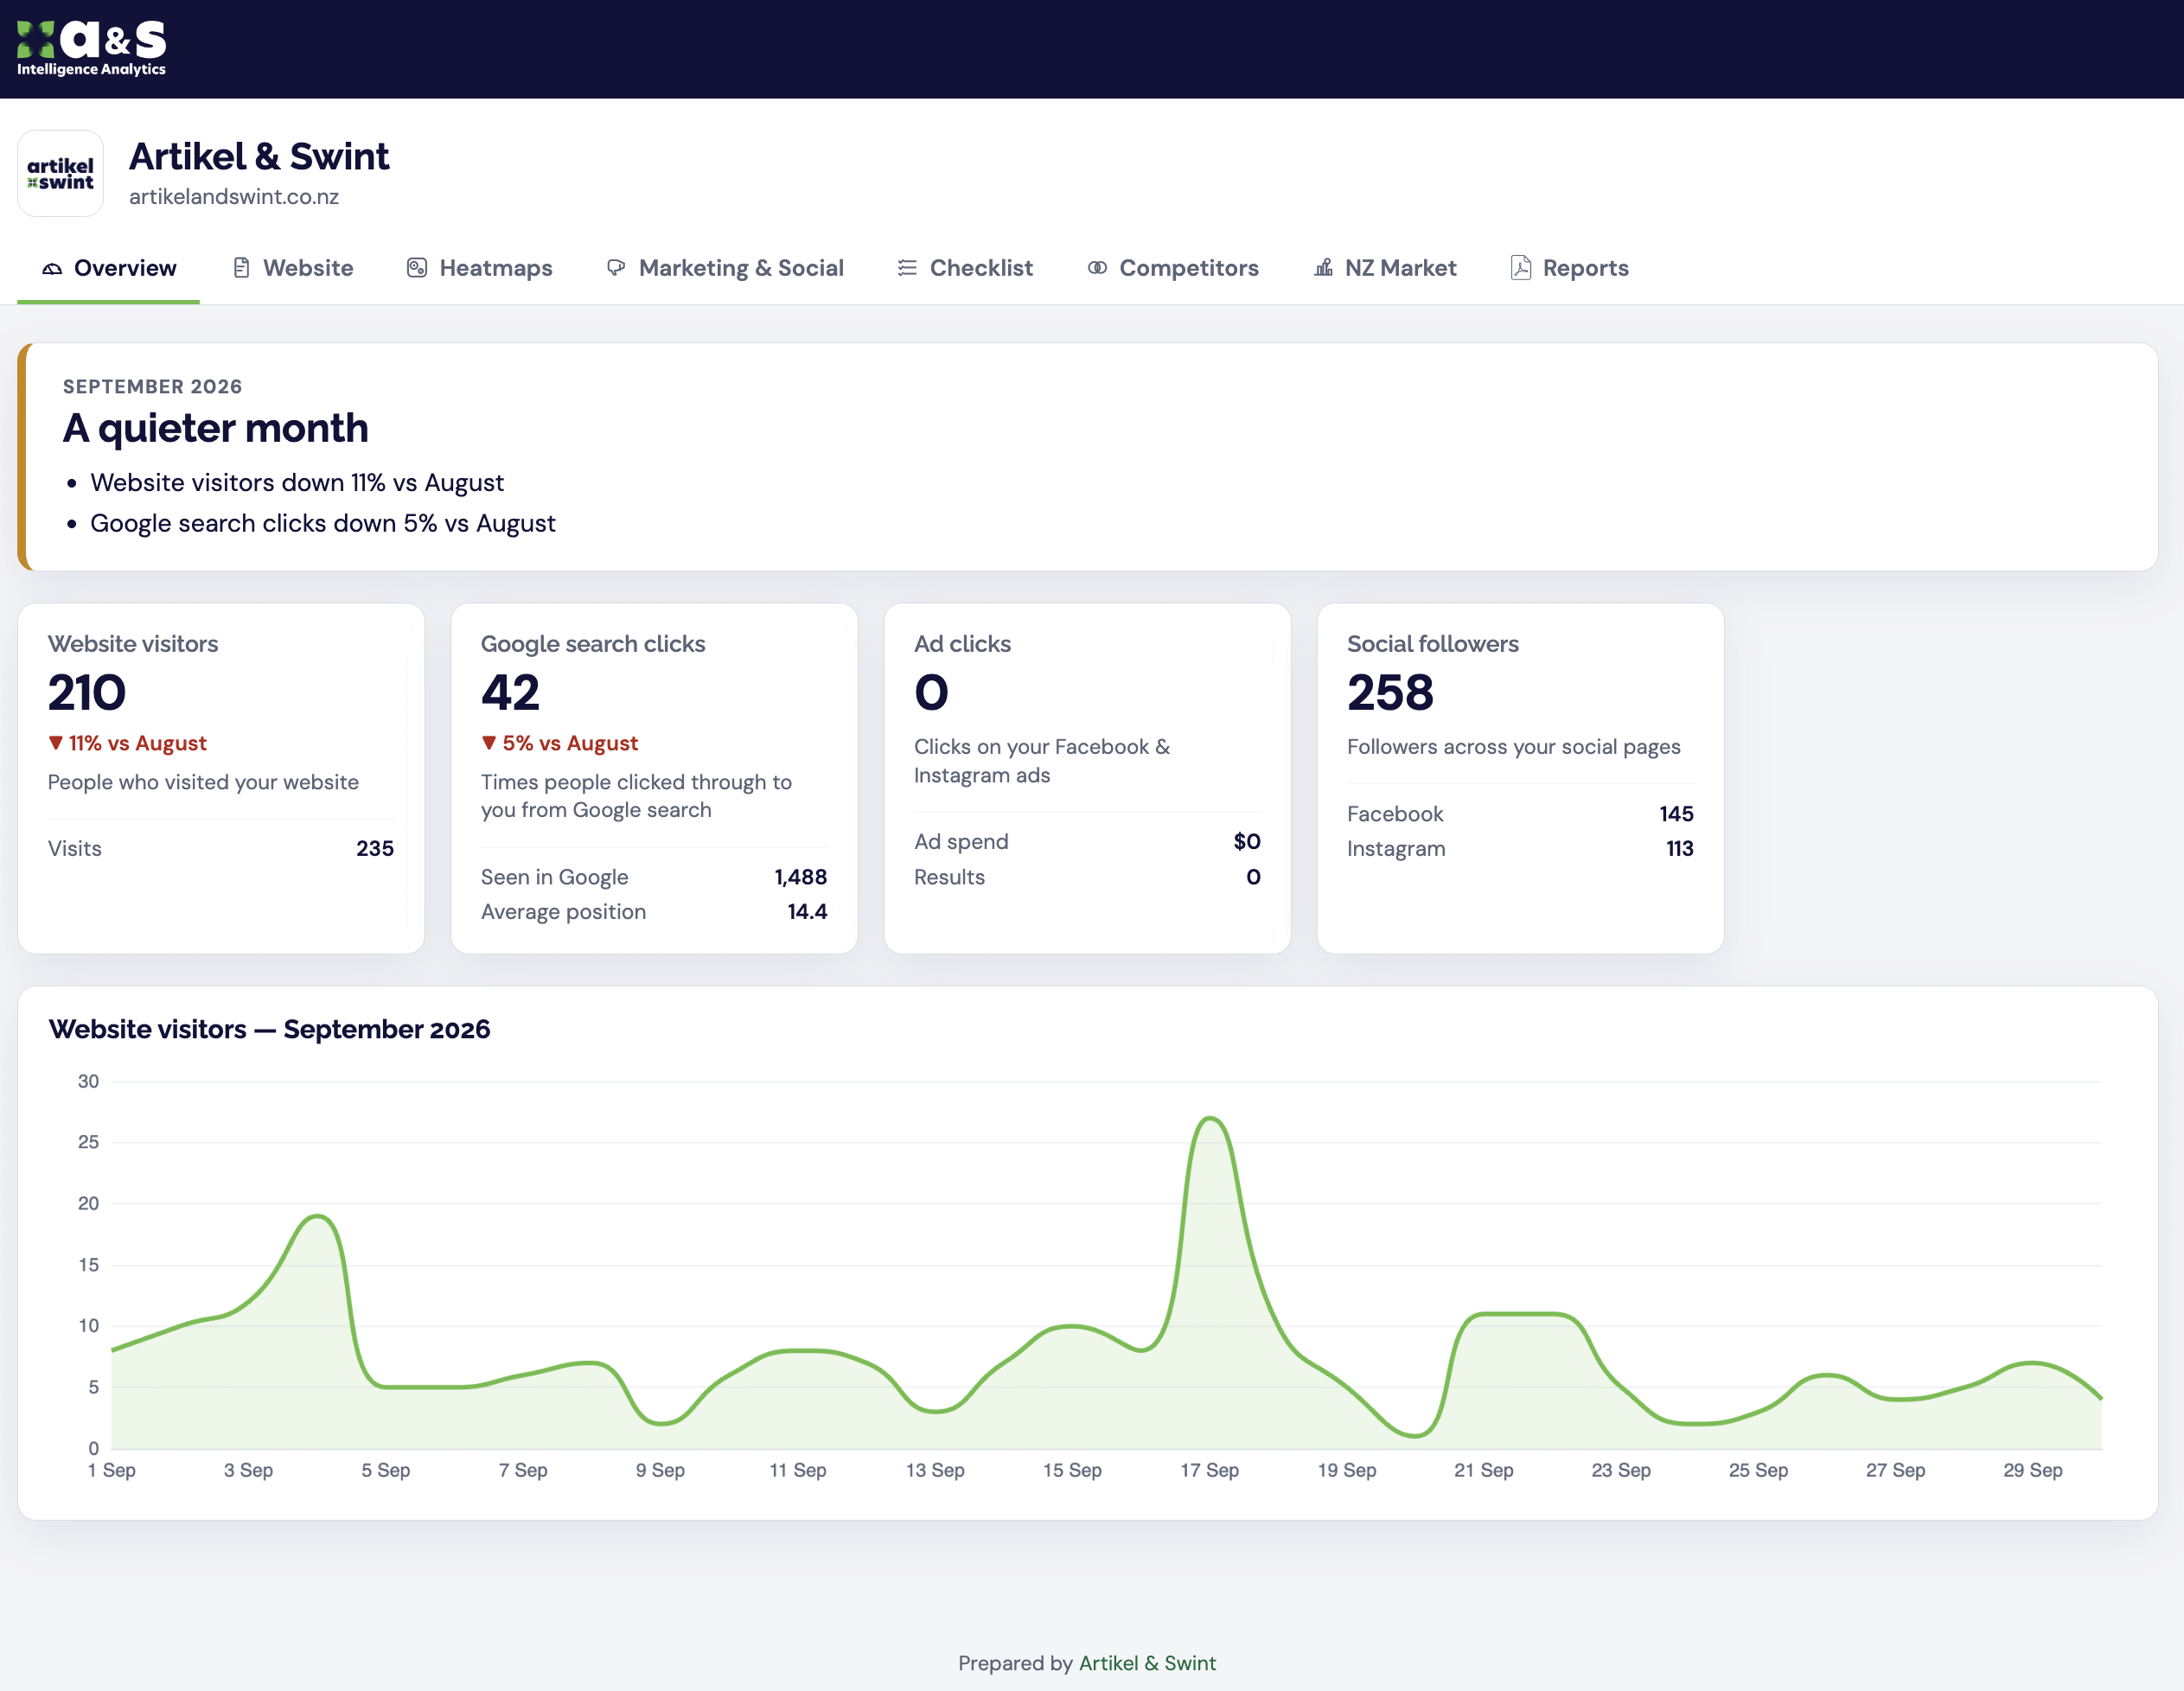
Task: Click the Reports PDF icon
Action: (x=1520, y=268)
